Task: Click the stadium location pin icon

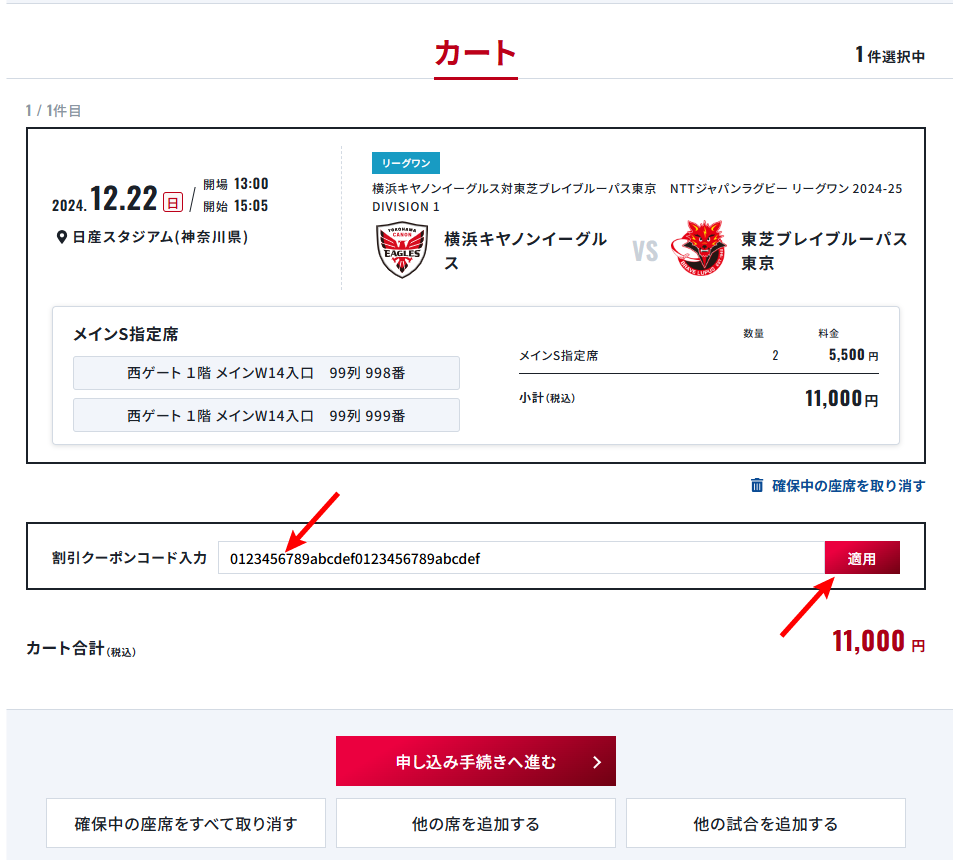Action: 61,237
